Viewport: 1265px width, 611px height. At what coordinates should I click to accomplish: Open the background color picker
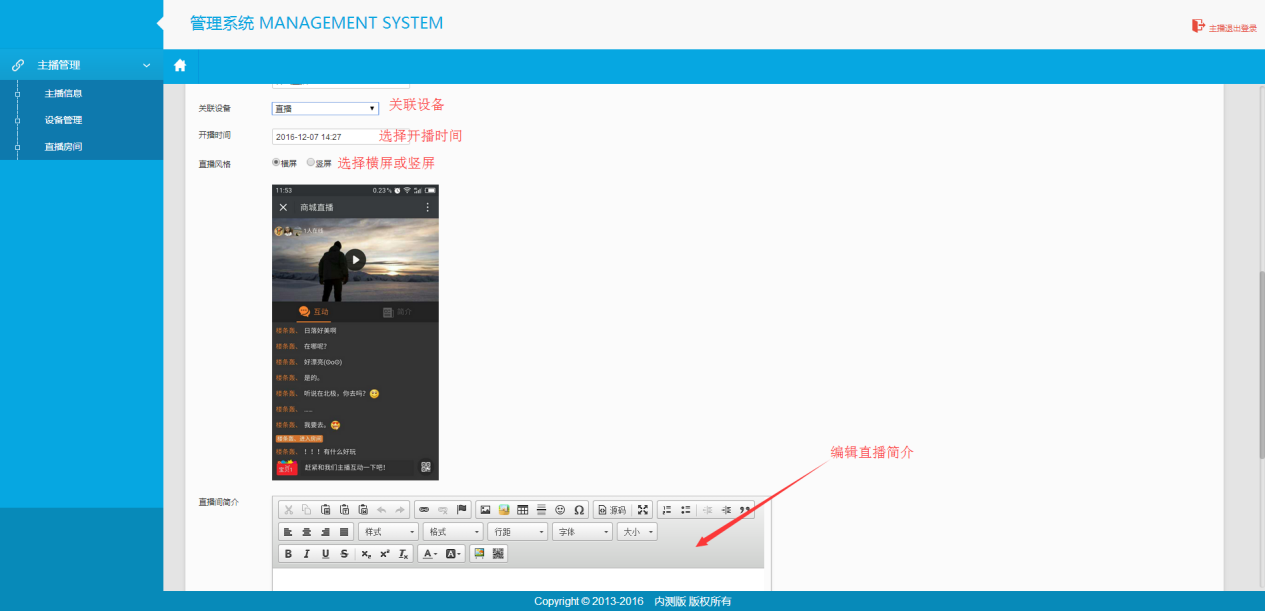[x=453, y=554]
